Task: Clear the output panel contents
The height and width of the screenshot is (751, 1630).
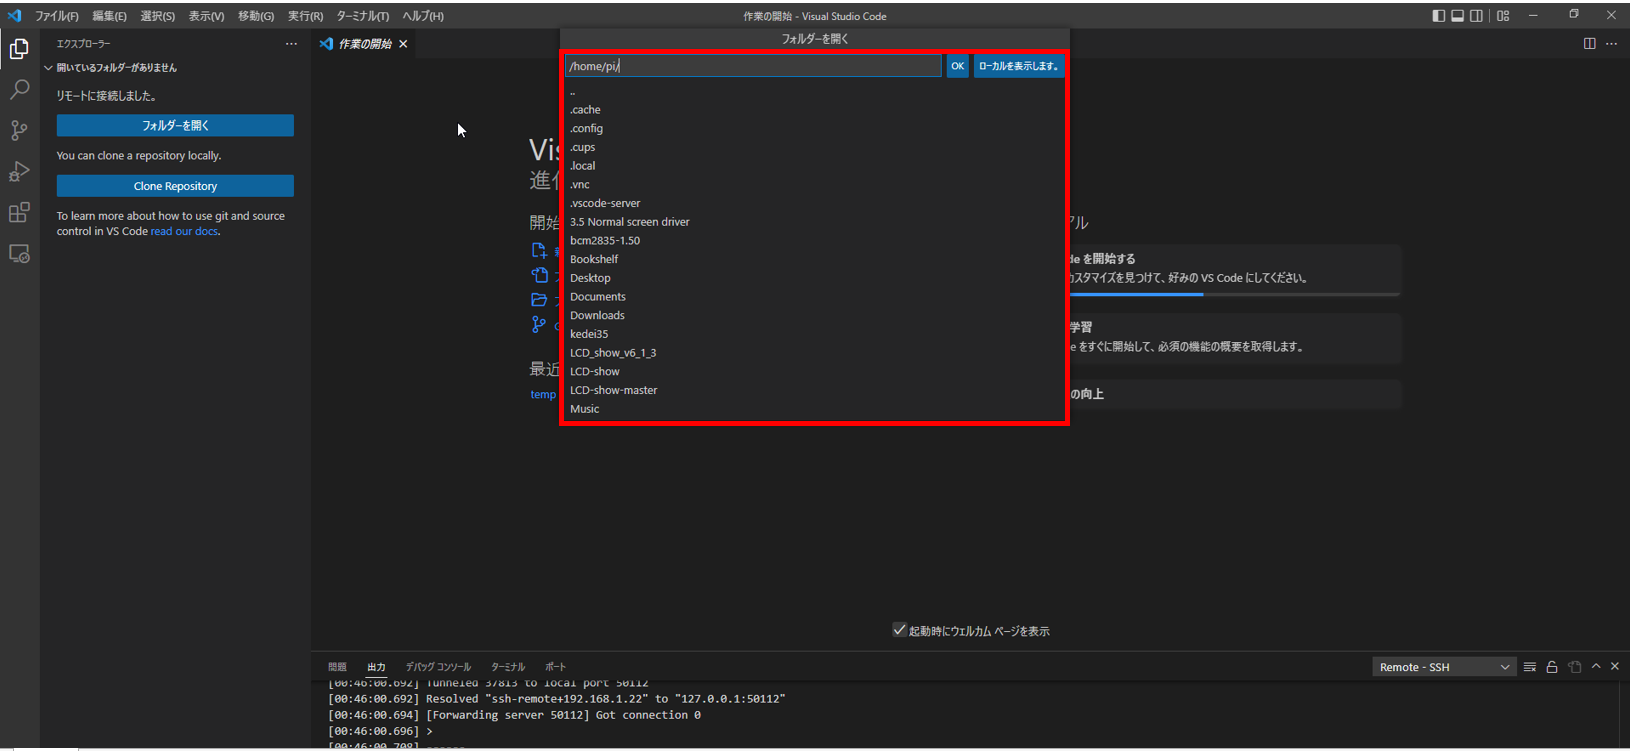Action: click(x=1530, y=667)
